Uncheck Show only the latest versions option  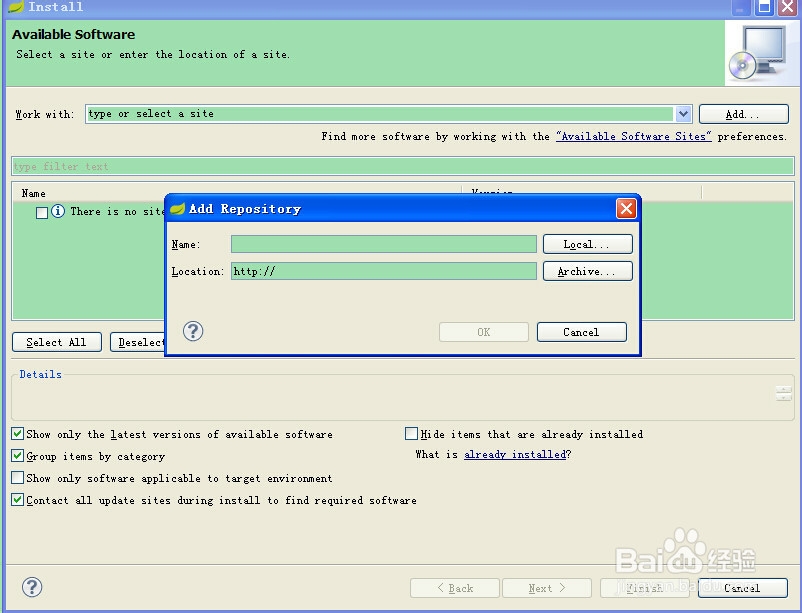[x=16, y=434]
